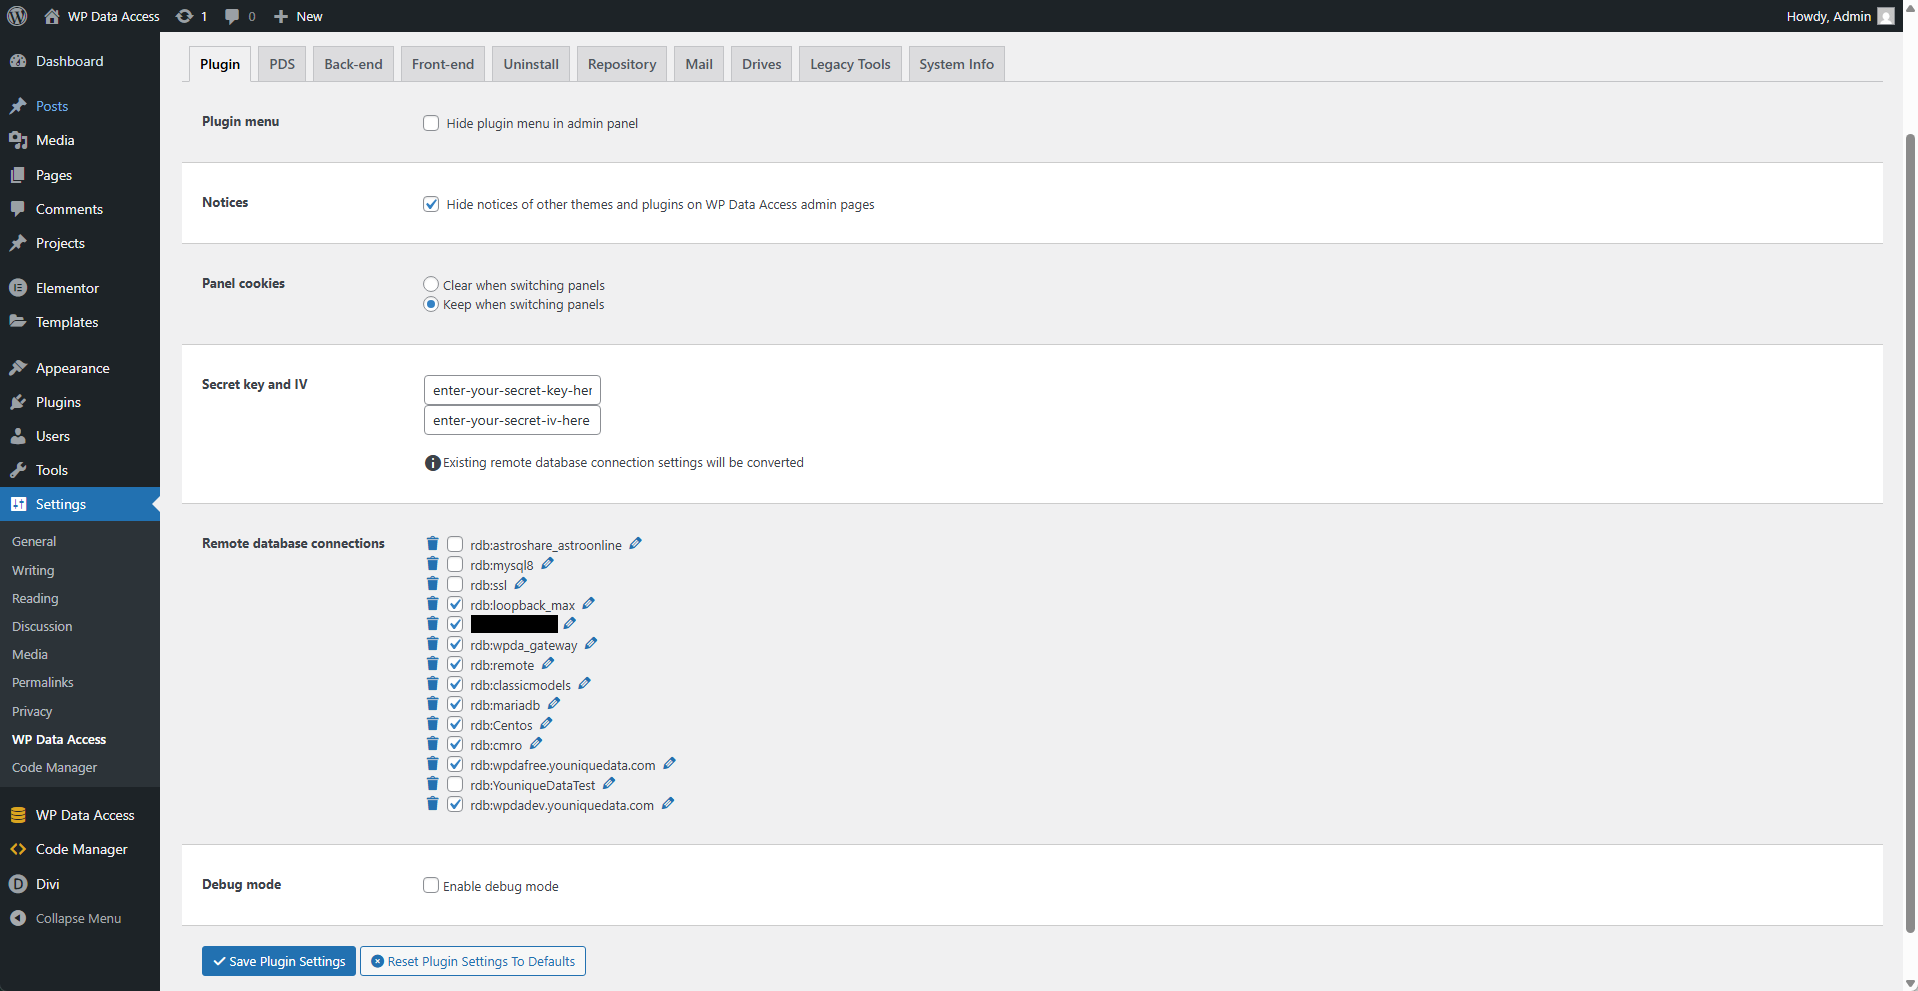Click Save Plugin Settings button
1918x991 pixels.
[x=278, y=960]
